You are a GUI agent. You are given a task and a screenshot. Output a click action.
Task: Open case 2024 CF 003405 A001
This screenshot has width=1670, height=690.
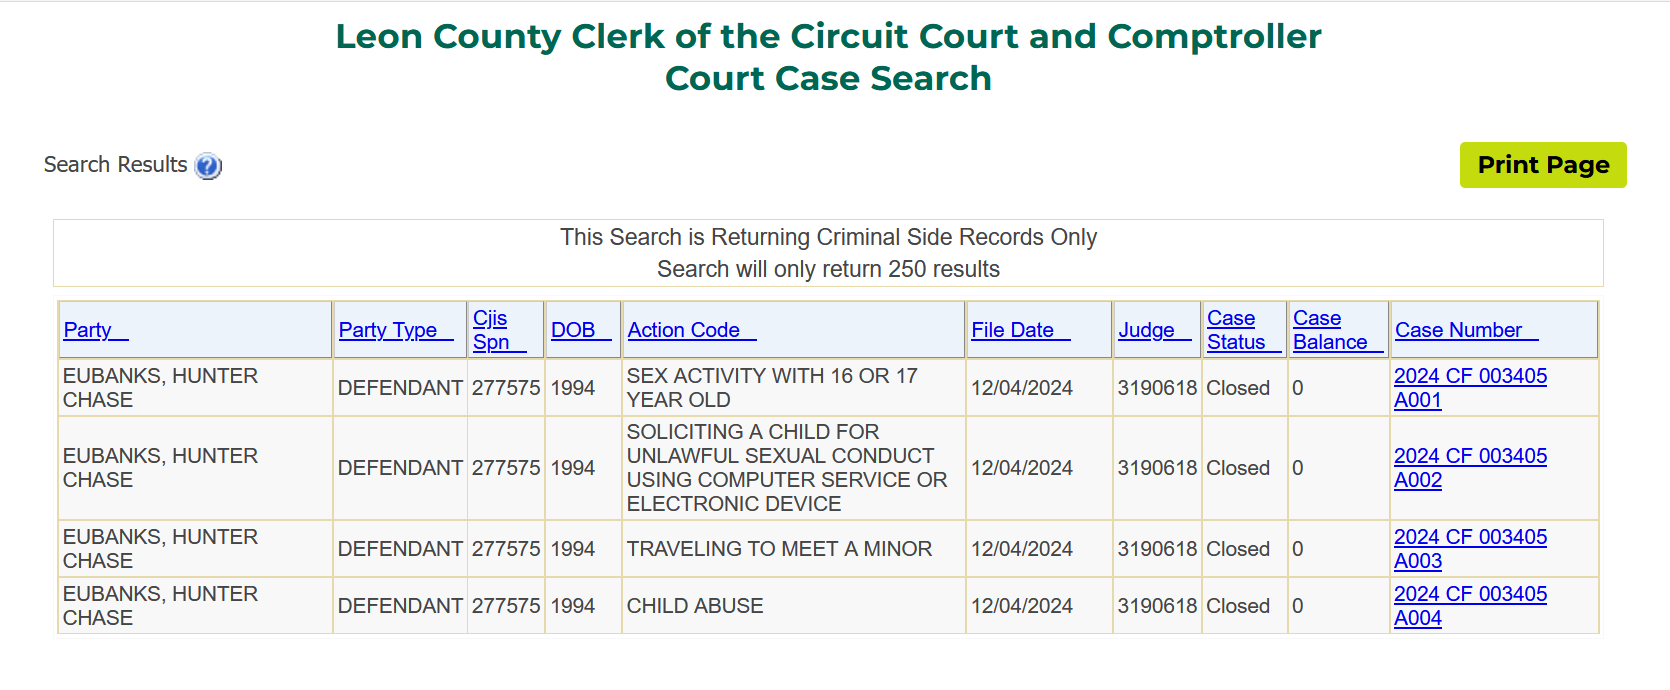[x=1470, y=388]
